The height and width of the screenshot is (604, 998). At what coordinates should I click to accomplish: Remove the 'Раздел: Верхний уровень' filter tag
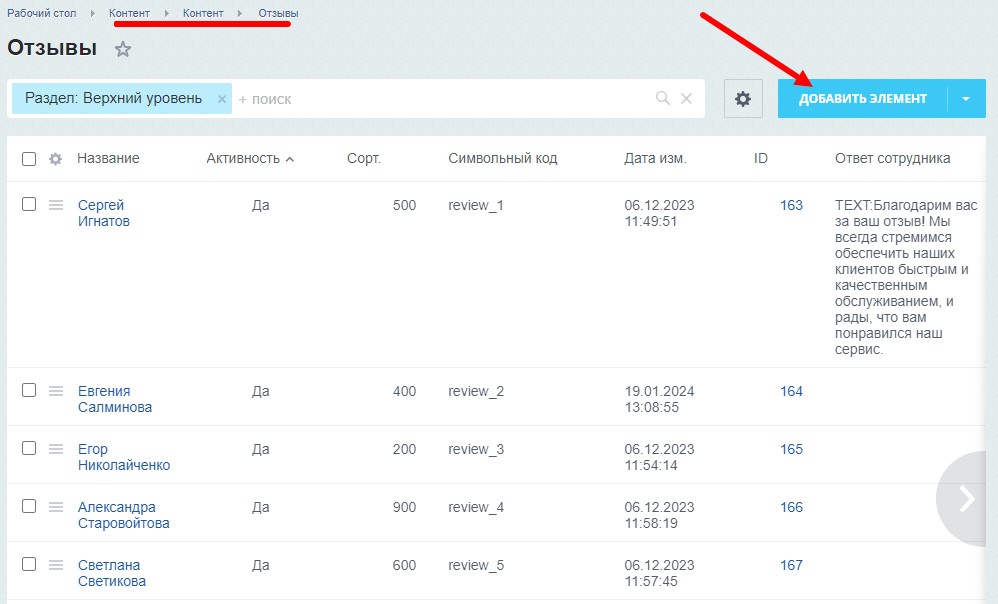(222, 99)
